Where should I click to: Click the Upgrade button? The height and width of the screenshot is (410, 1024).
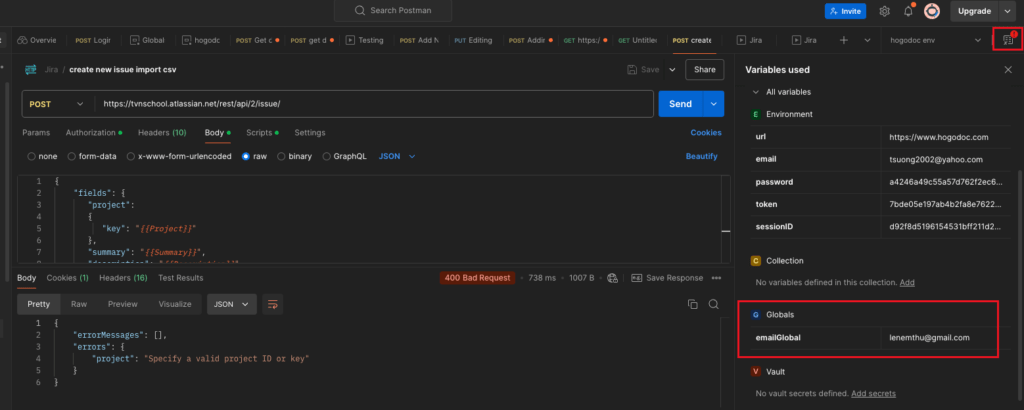tap(974, 11)
